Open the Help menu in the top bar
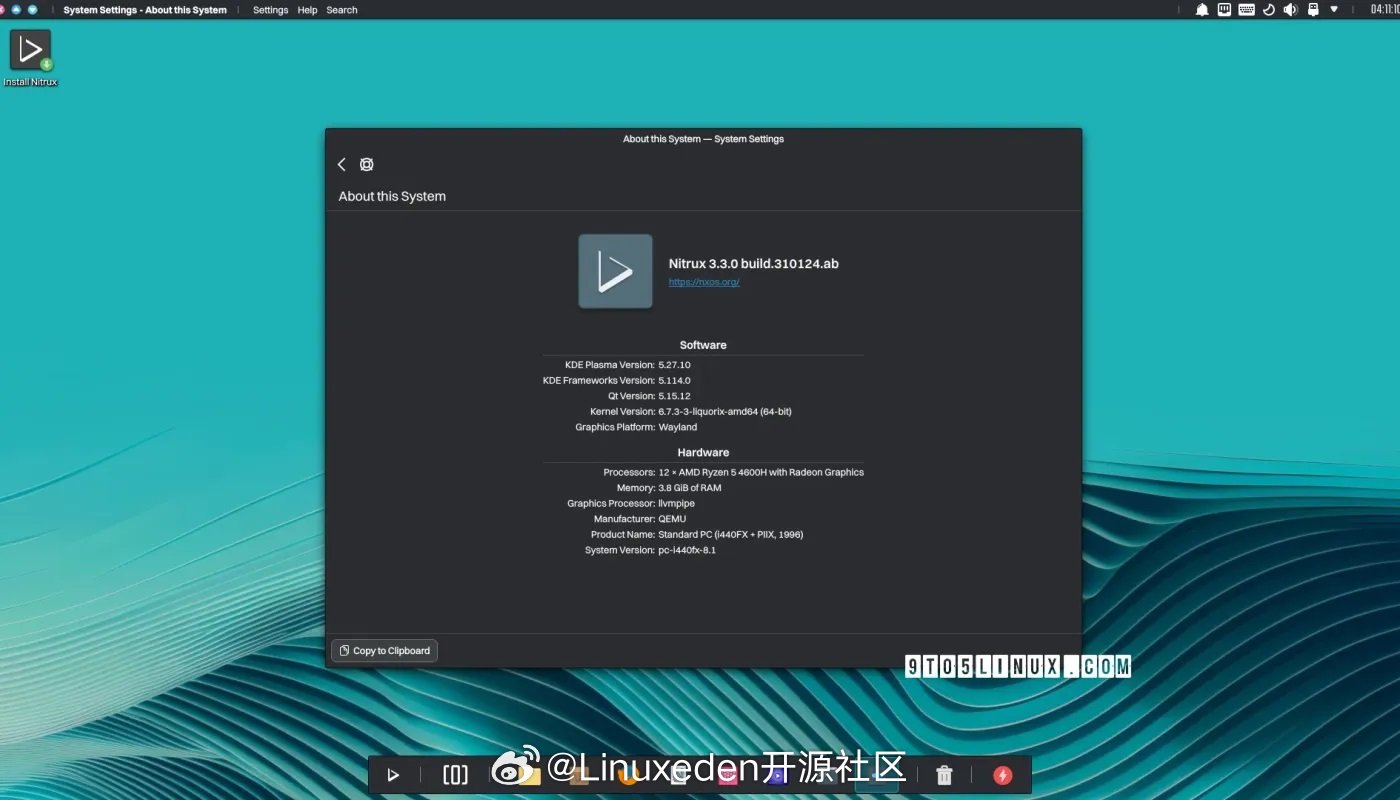Viewport: 1400px width, 800px height. pyautogui.click(x=307, y=10)
